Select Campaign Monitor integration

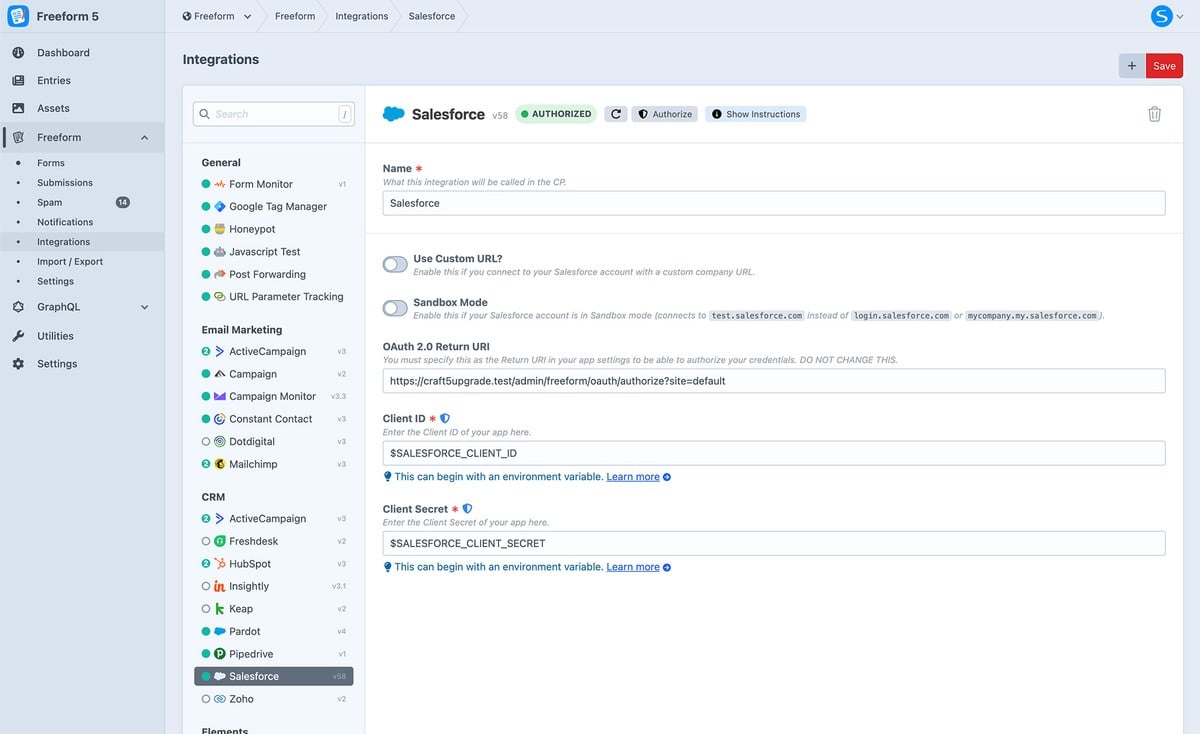pyautogui.click(x=274, y=396)
